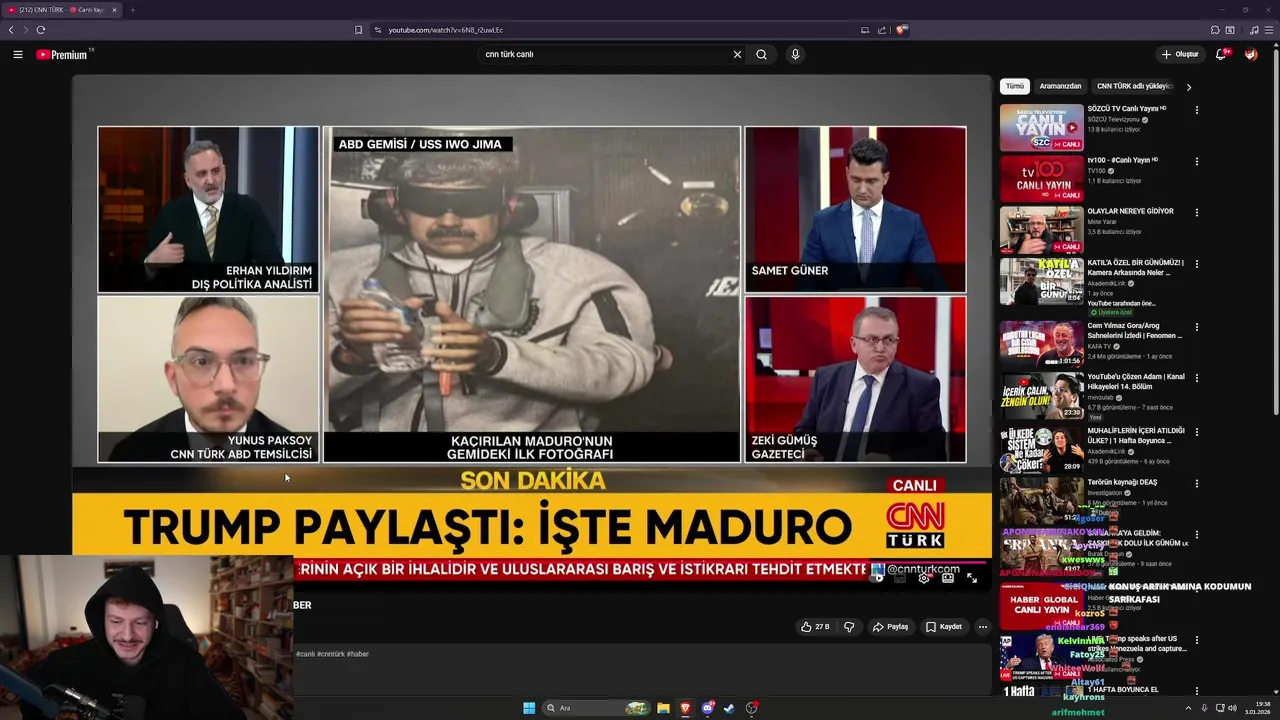Open the media control music-note icon

(x=1254, y=30)
